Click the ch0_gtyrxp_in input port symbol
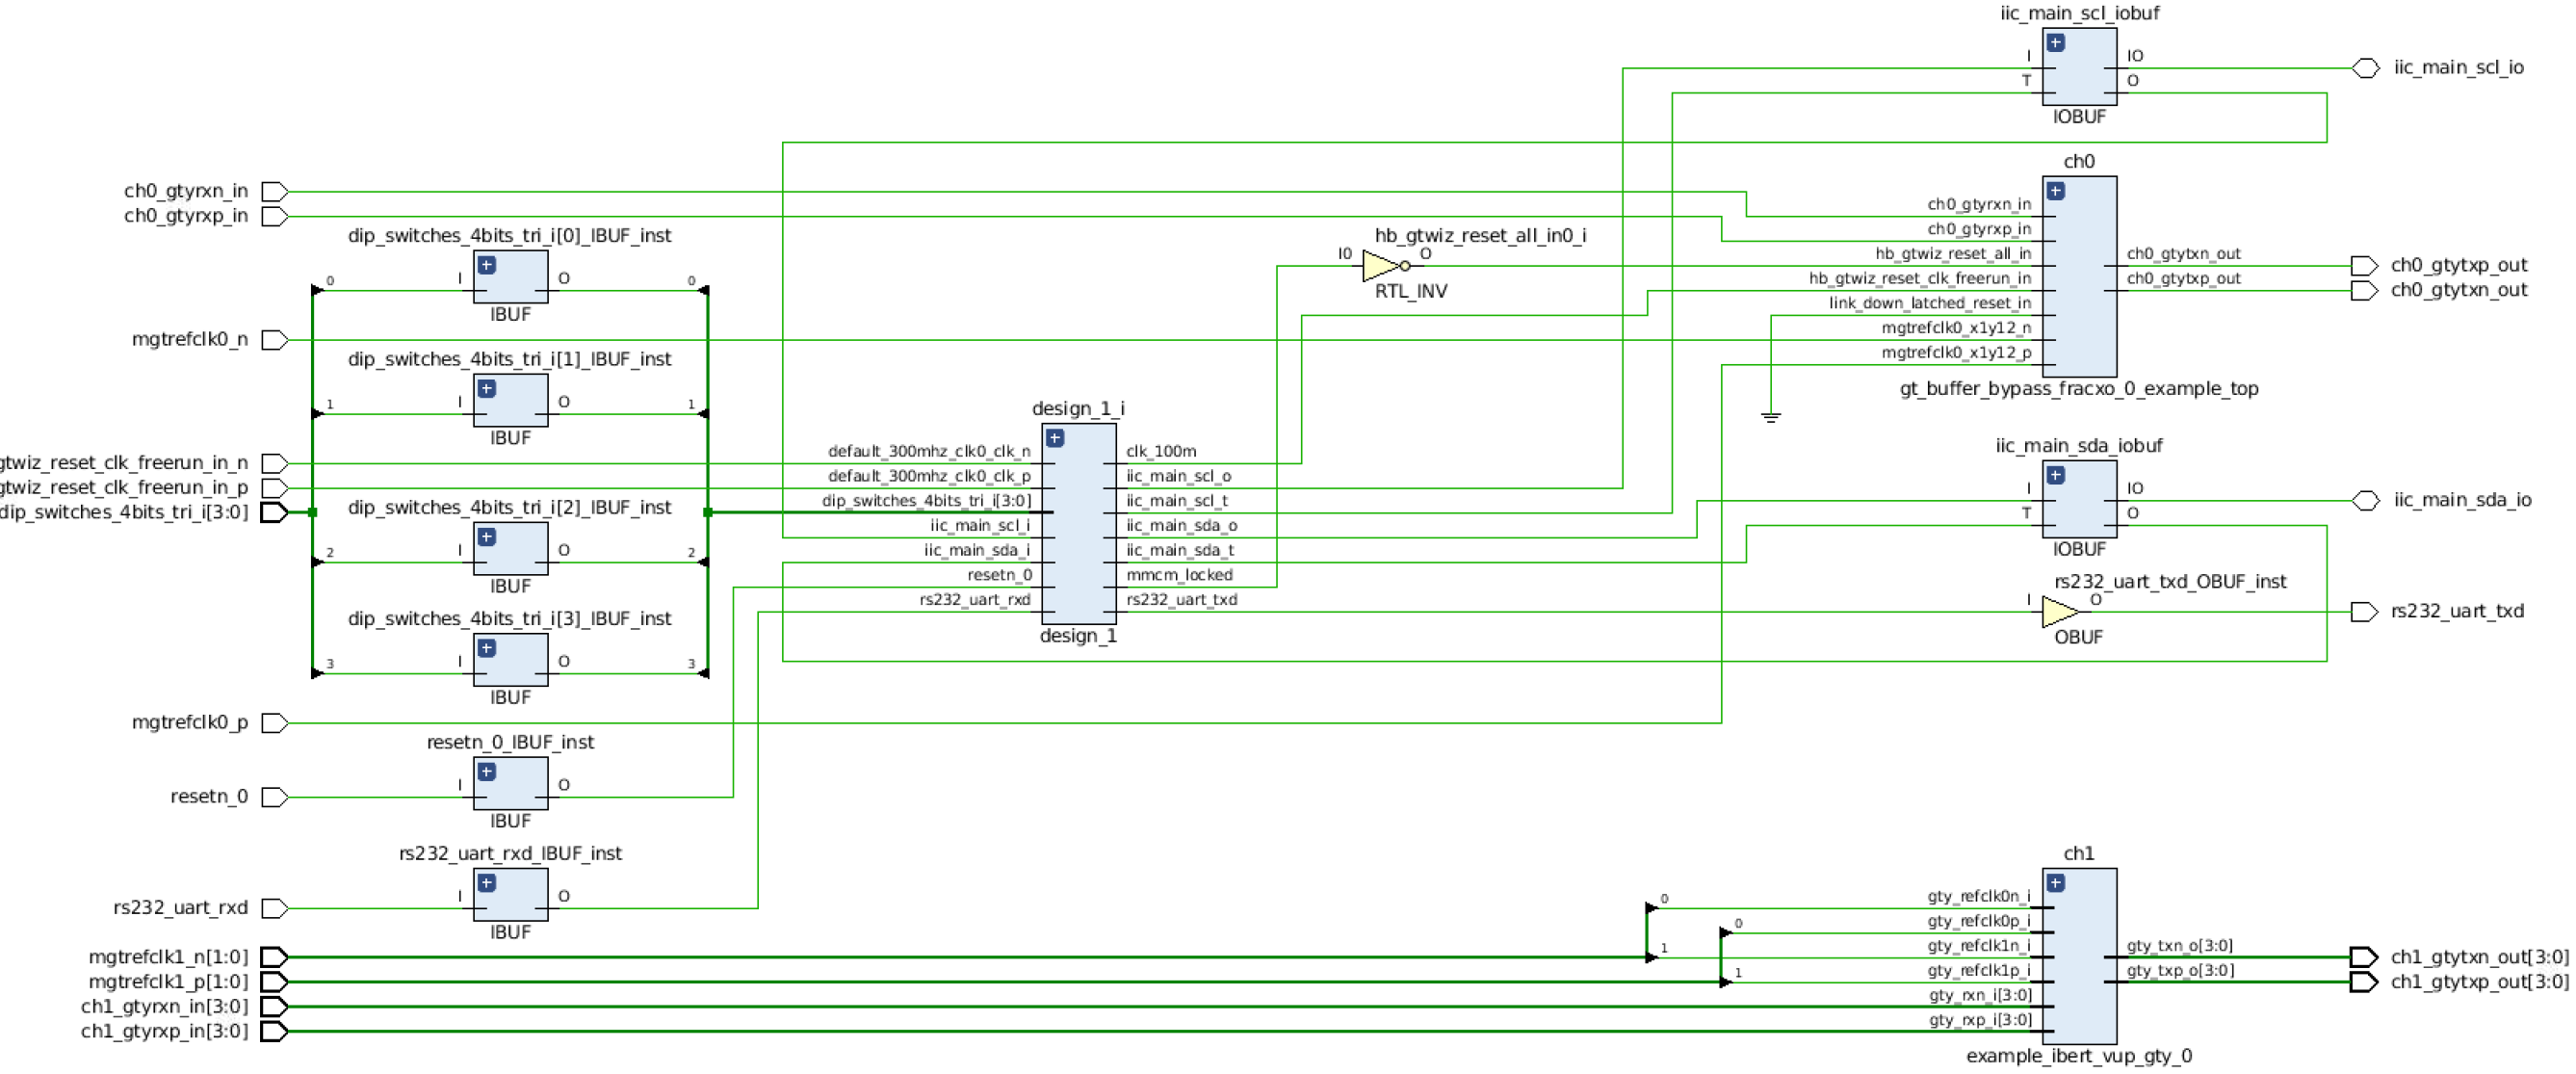The image size is (2576, 1074). coord(275,216)
